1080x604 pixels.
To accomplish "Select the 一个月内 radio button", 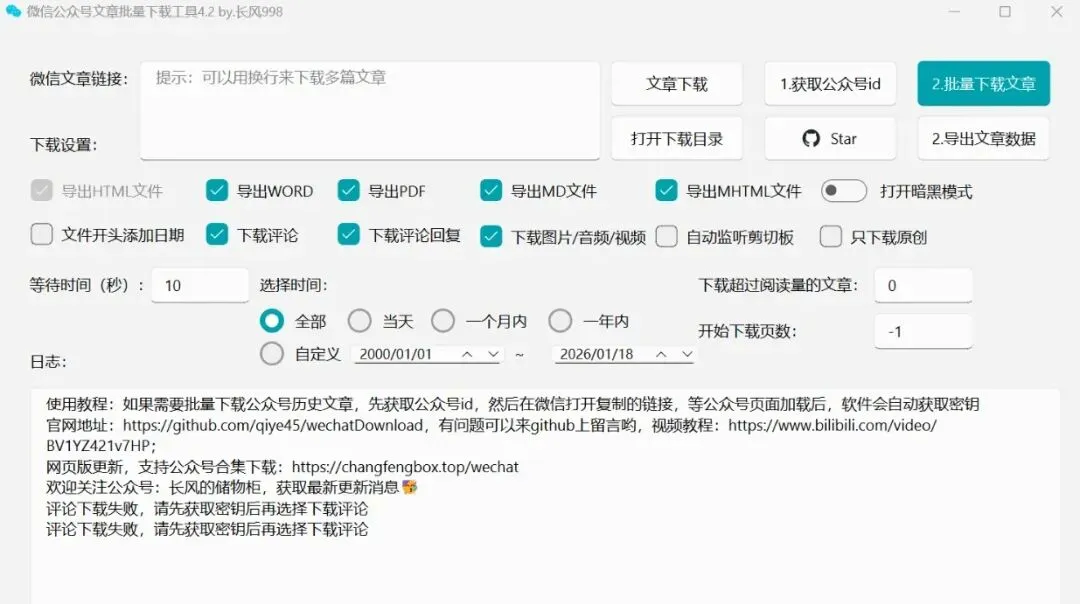I will pyautogui.click(x=443, y=321).
